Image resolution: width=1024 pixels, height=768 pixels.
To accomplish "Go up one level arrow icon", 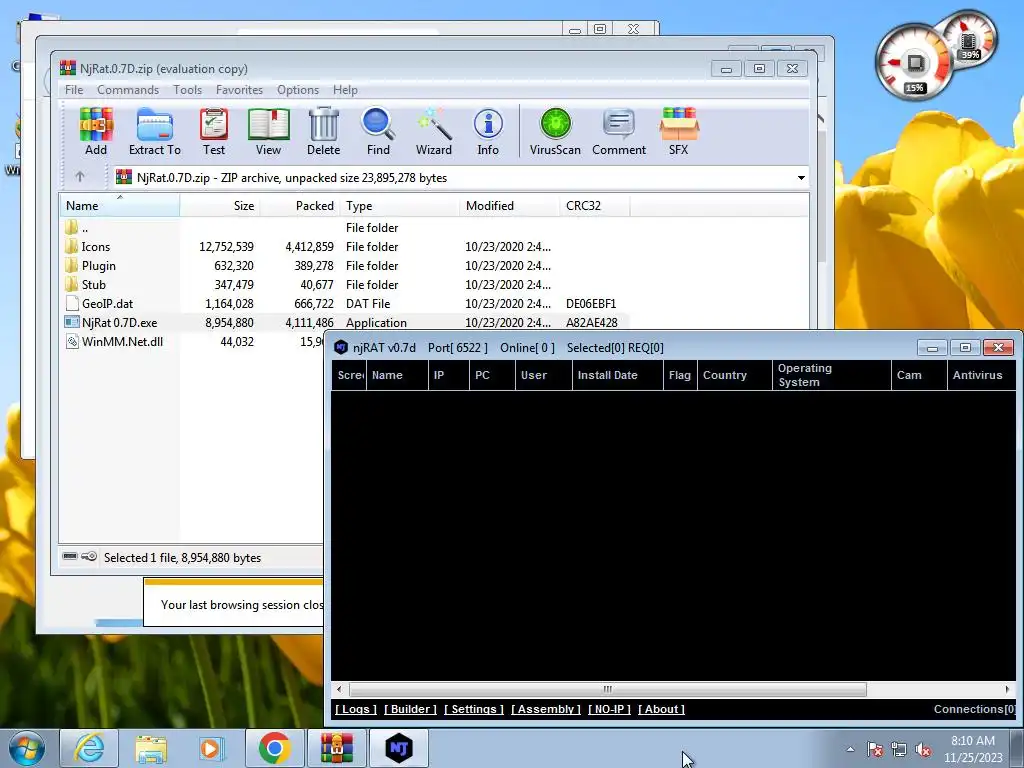I will [80, 176].
